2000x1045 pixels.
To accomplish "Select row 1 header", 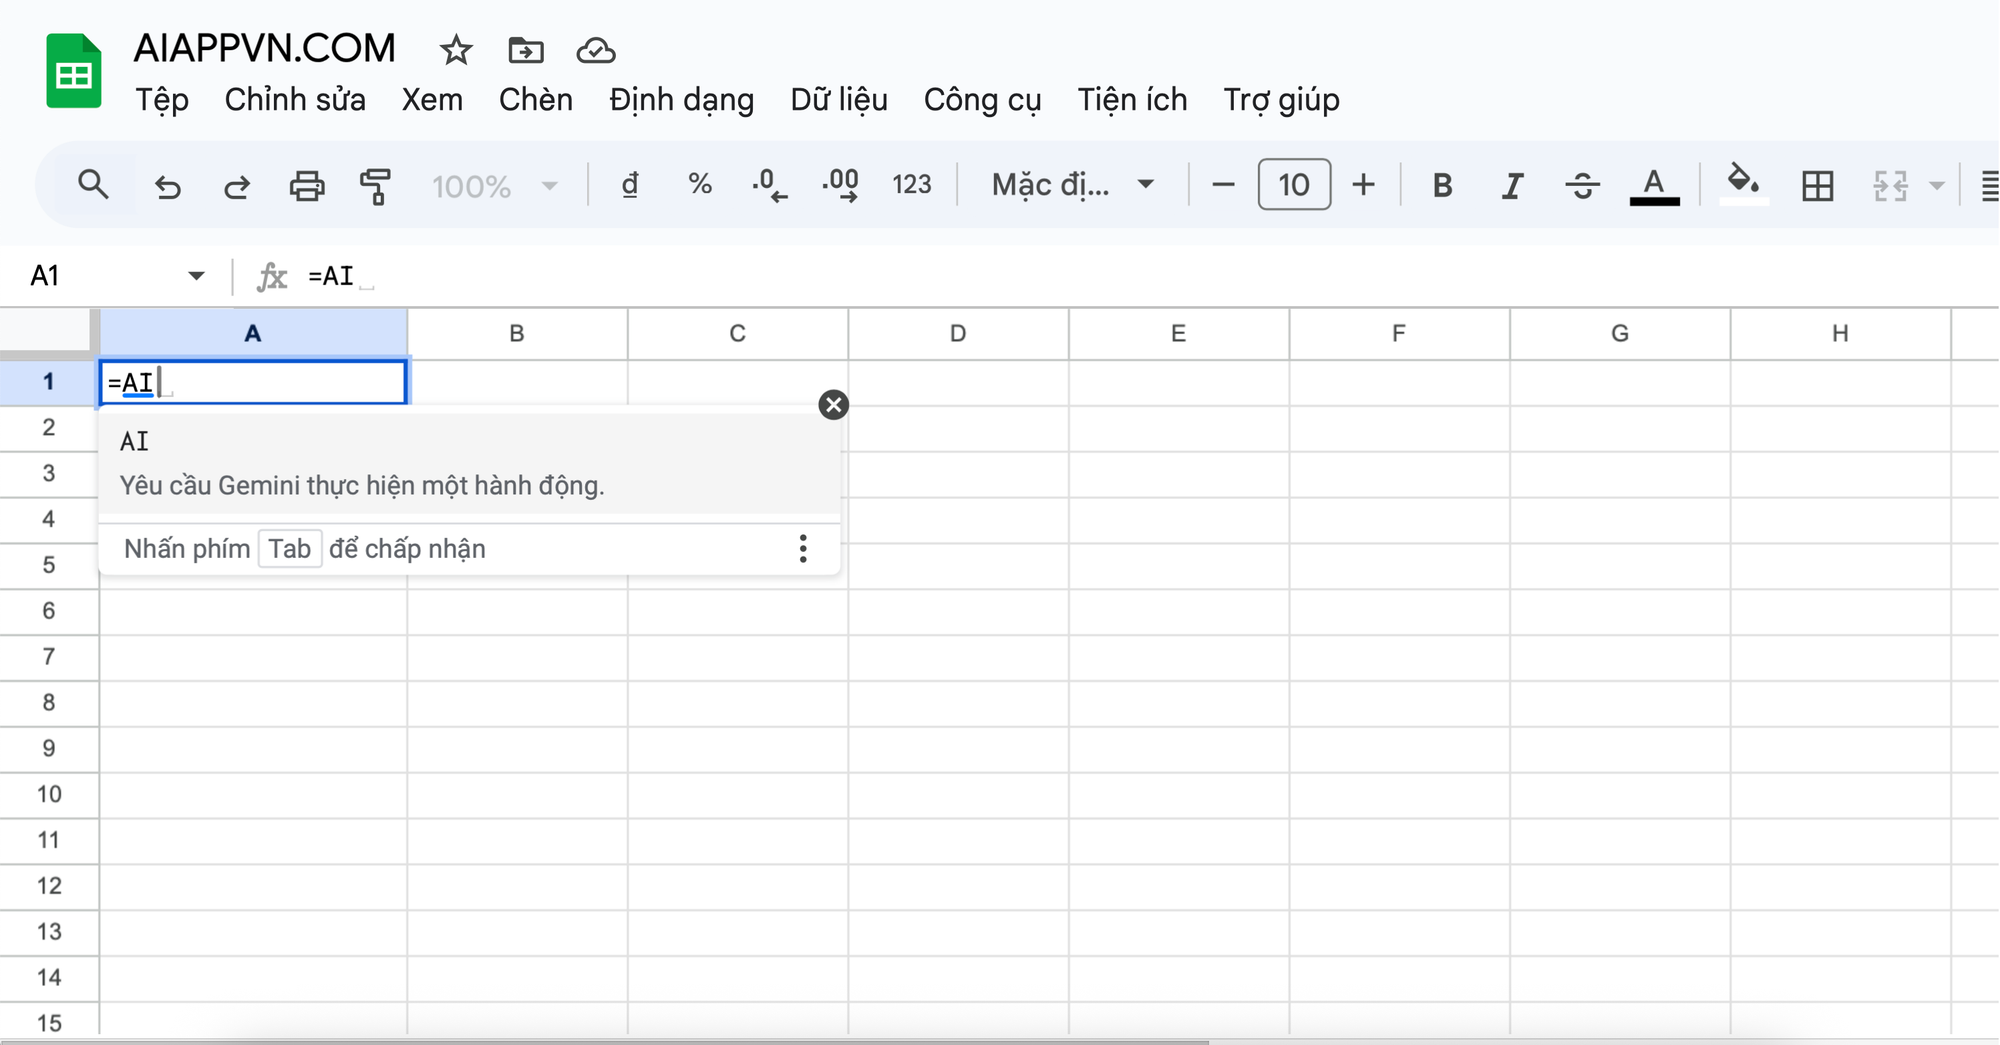I will 49,382.
